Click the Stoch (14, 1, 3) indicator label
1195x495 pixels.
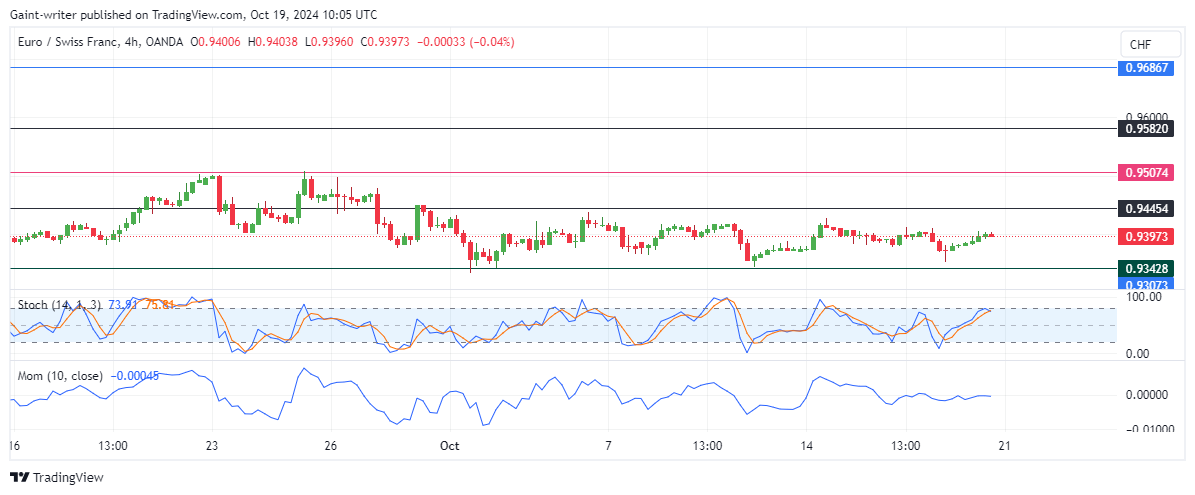(x=59, y=305)
